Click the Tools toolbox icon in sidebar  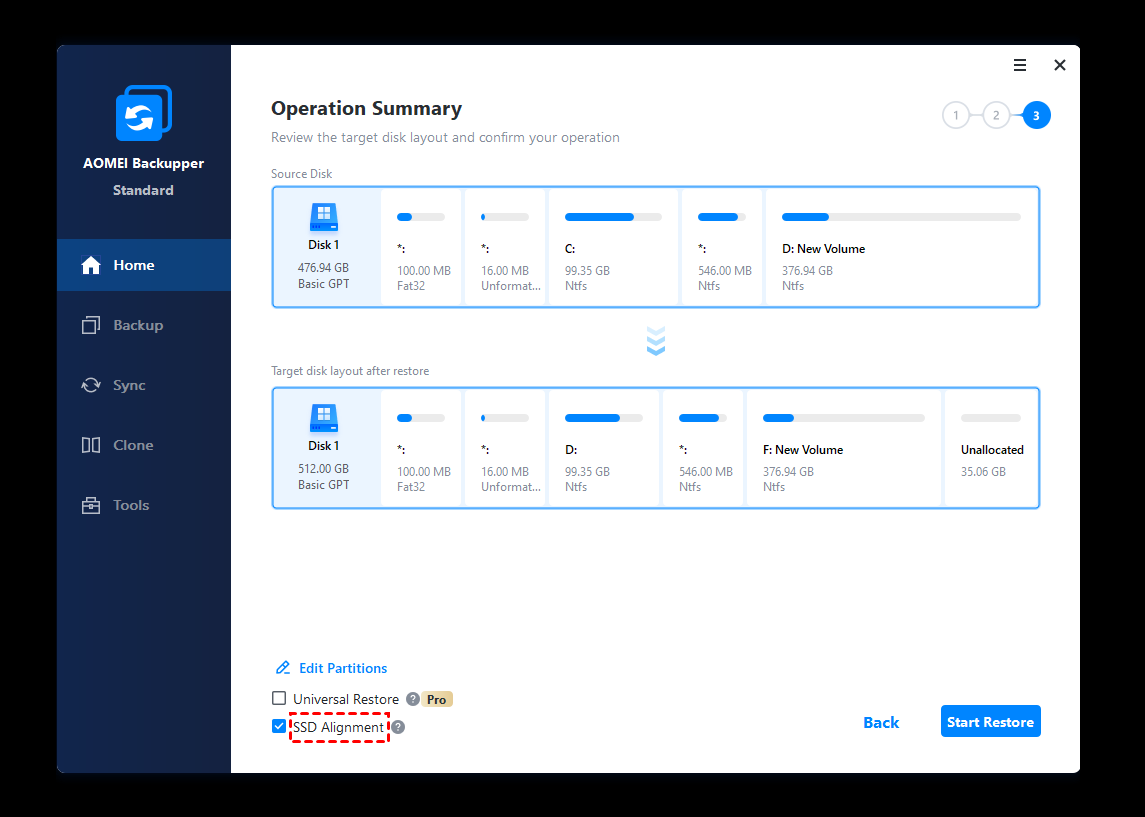[x=91, y=505]
